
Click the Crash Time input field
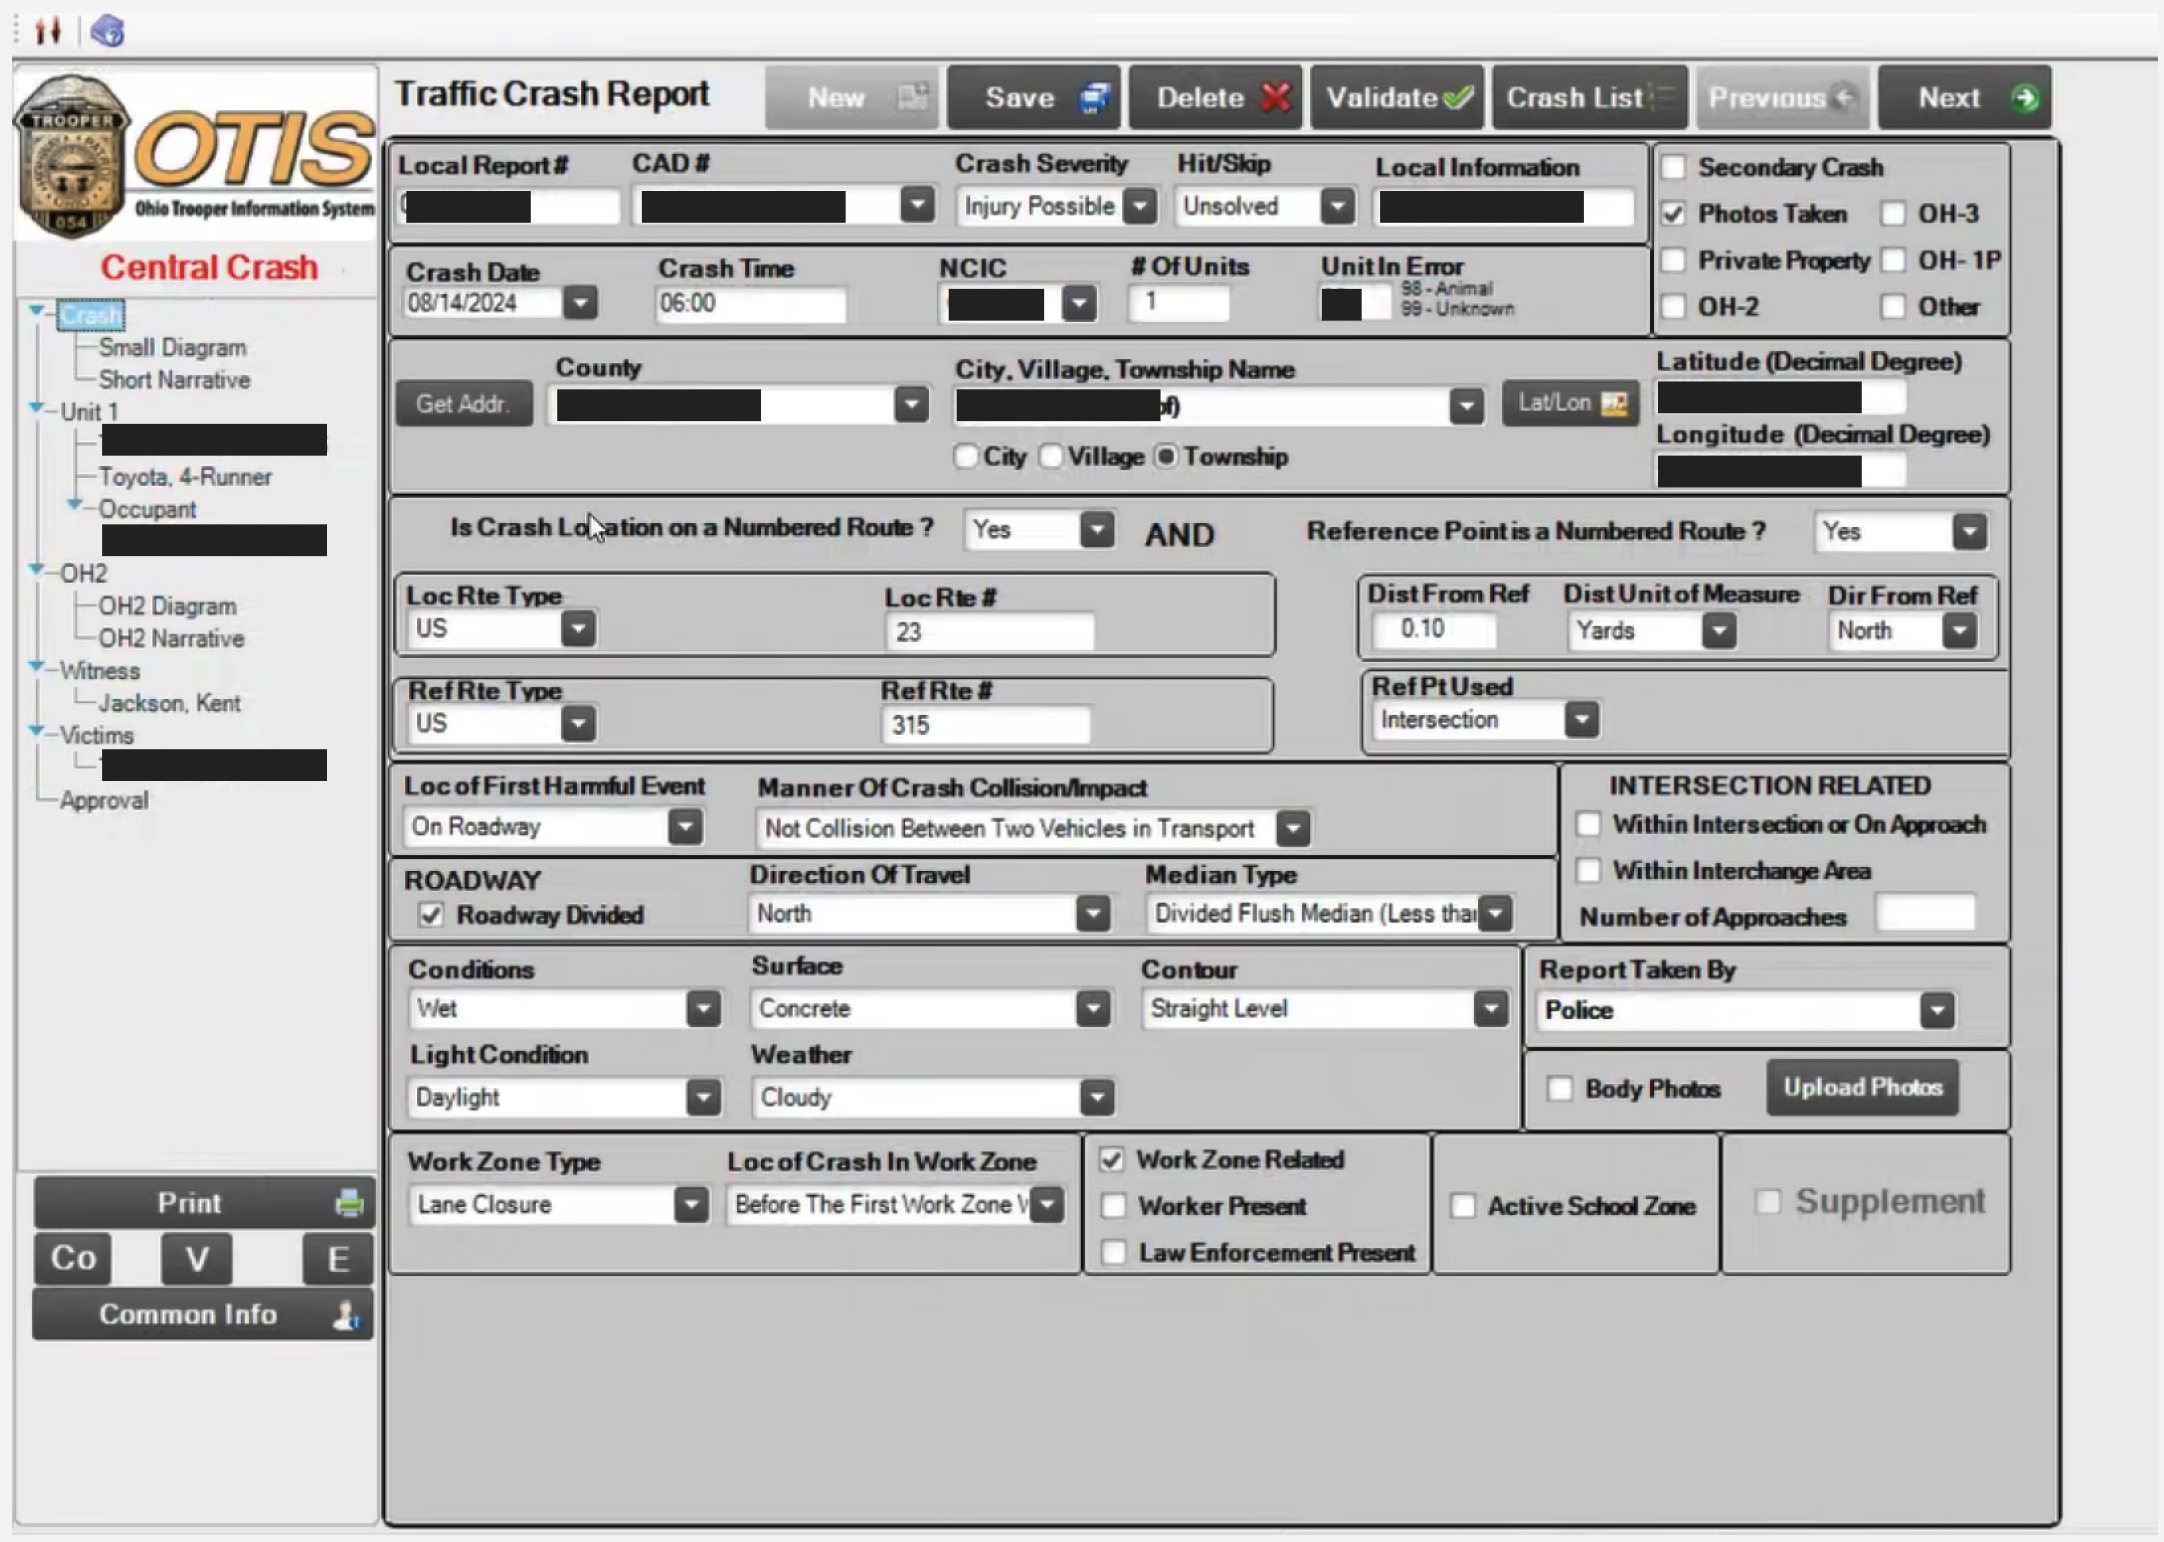749,303
